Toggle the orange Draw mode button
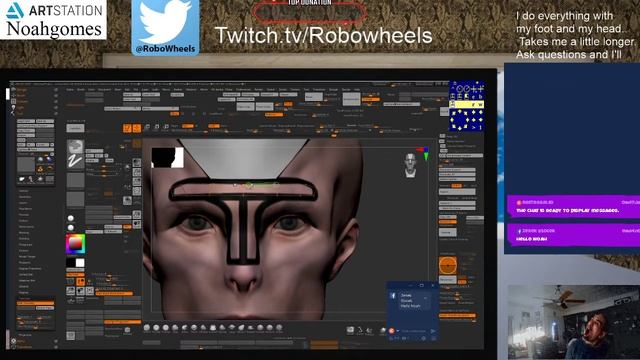The image size is (640, 360). (x=137, y=128)
